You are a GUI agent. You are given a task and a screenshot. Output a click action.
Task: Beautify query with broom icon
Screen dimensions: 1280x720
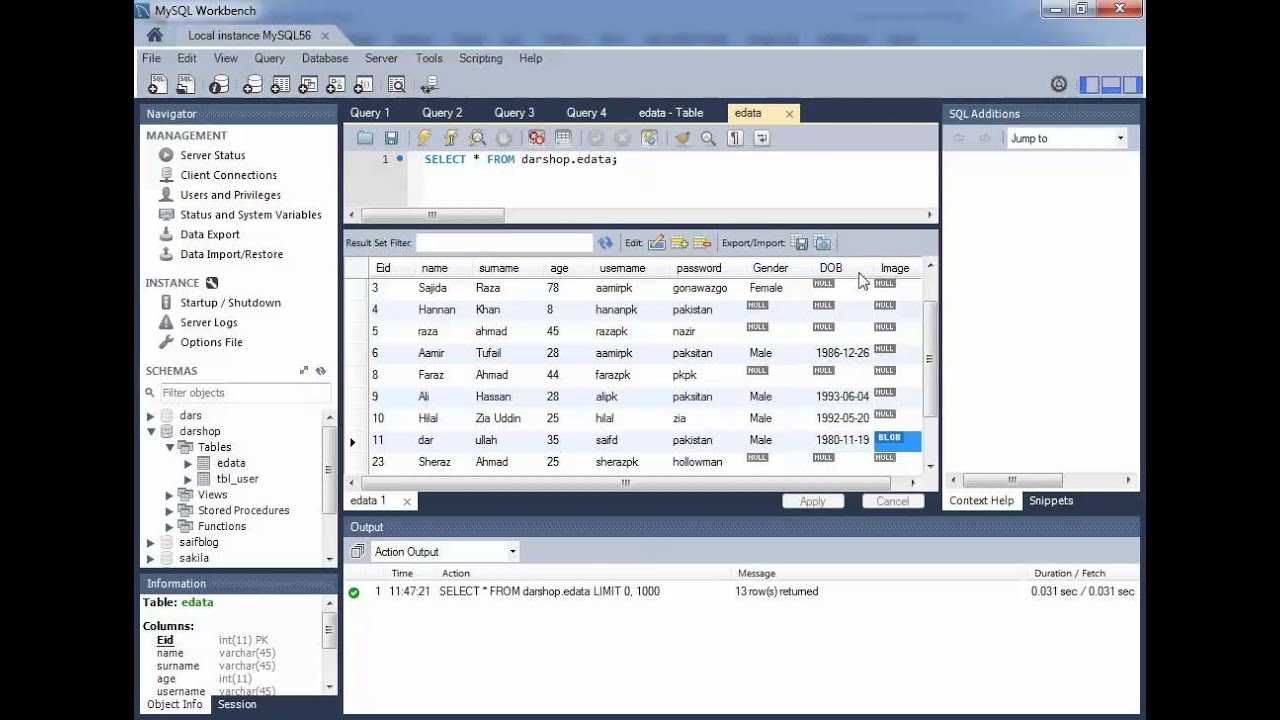(682, 138)
